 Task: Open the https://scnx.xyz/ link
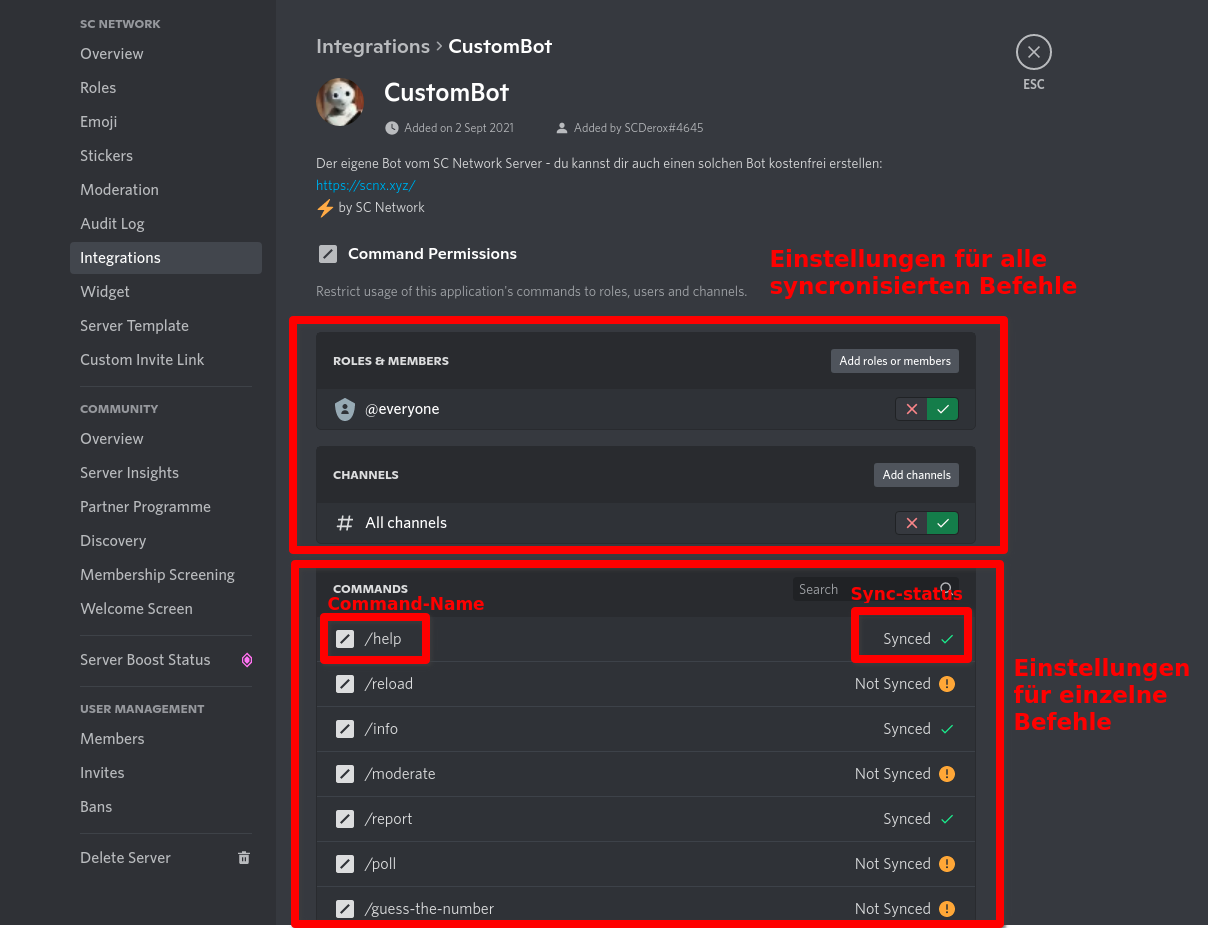pos(365,185)
